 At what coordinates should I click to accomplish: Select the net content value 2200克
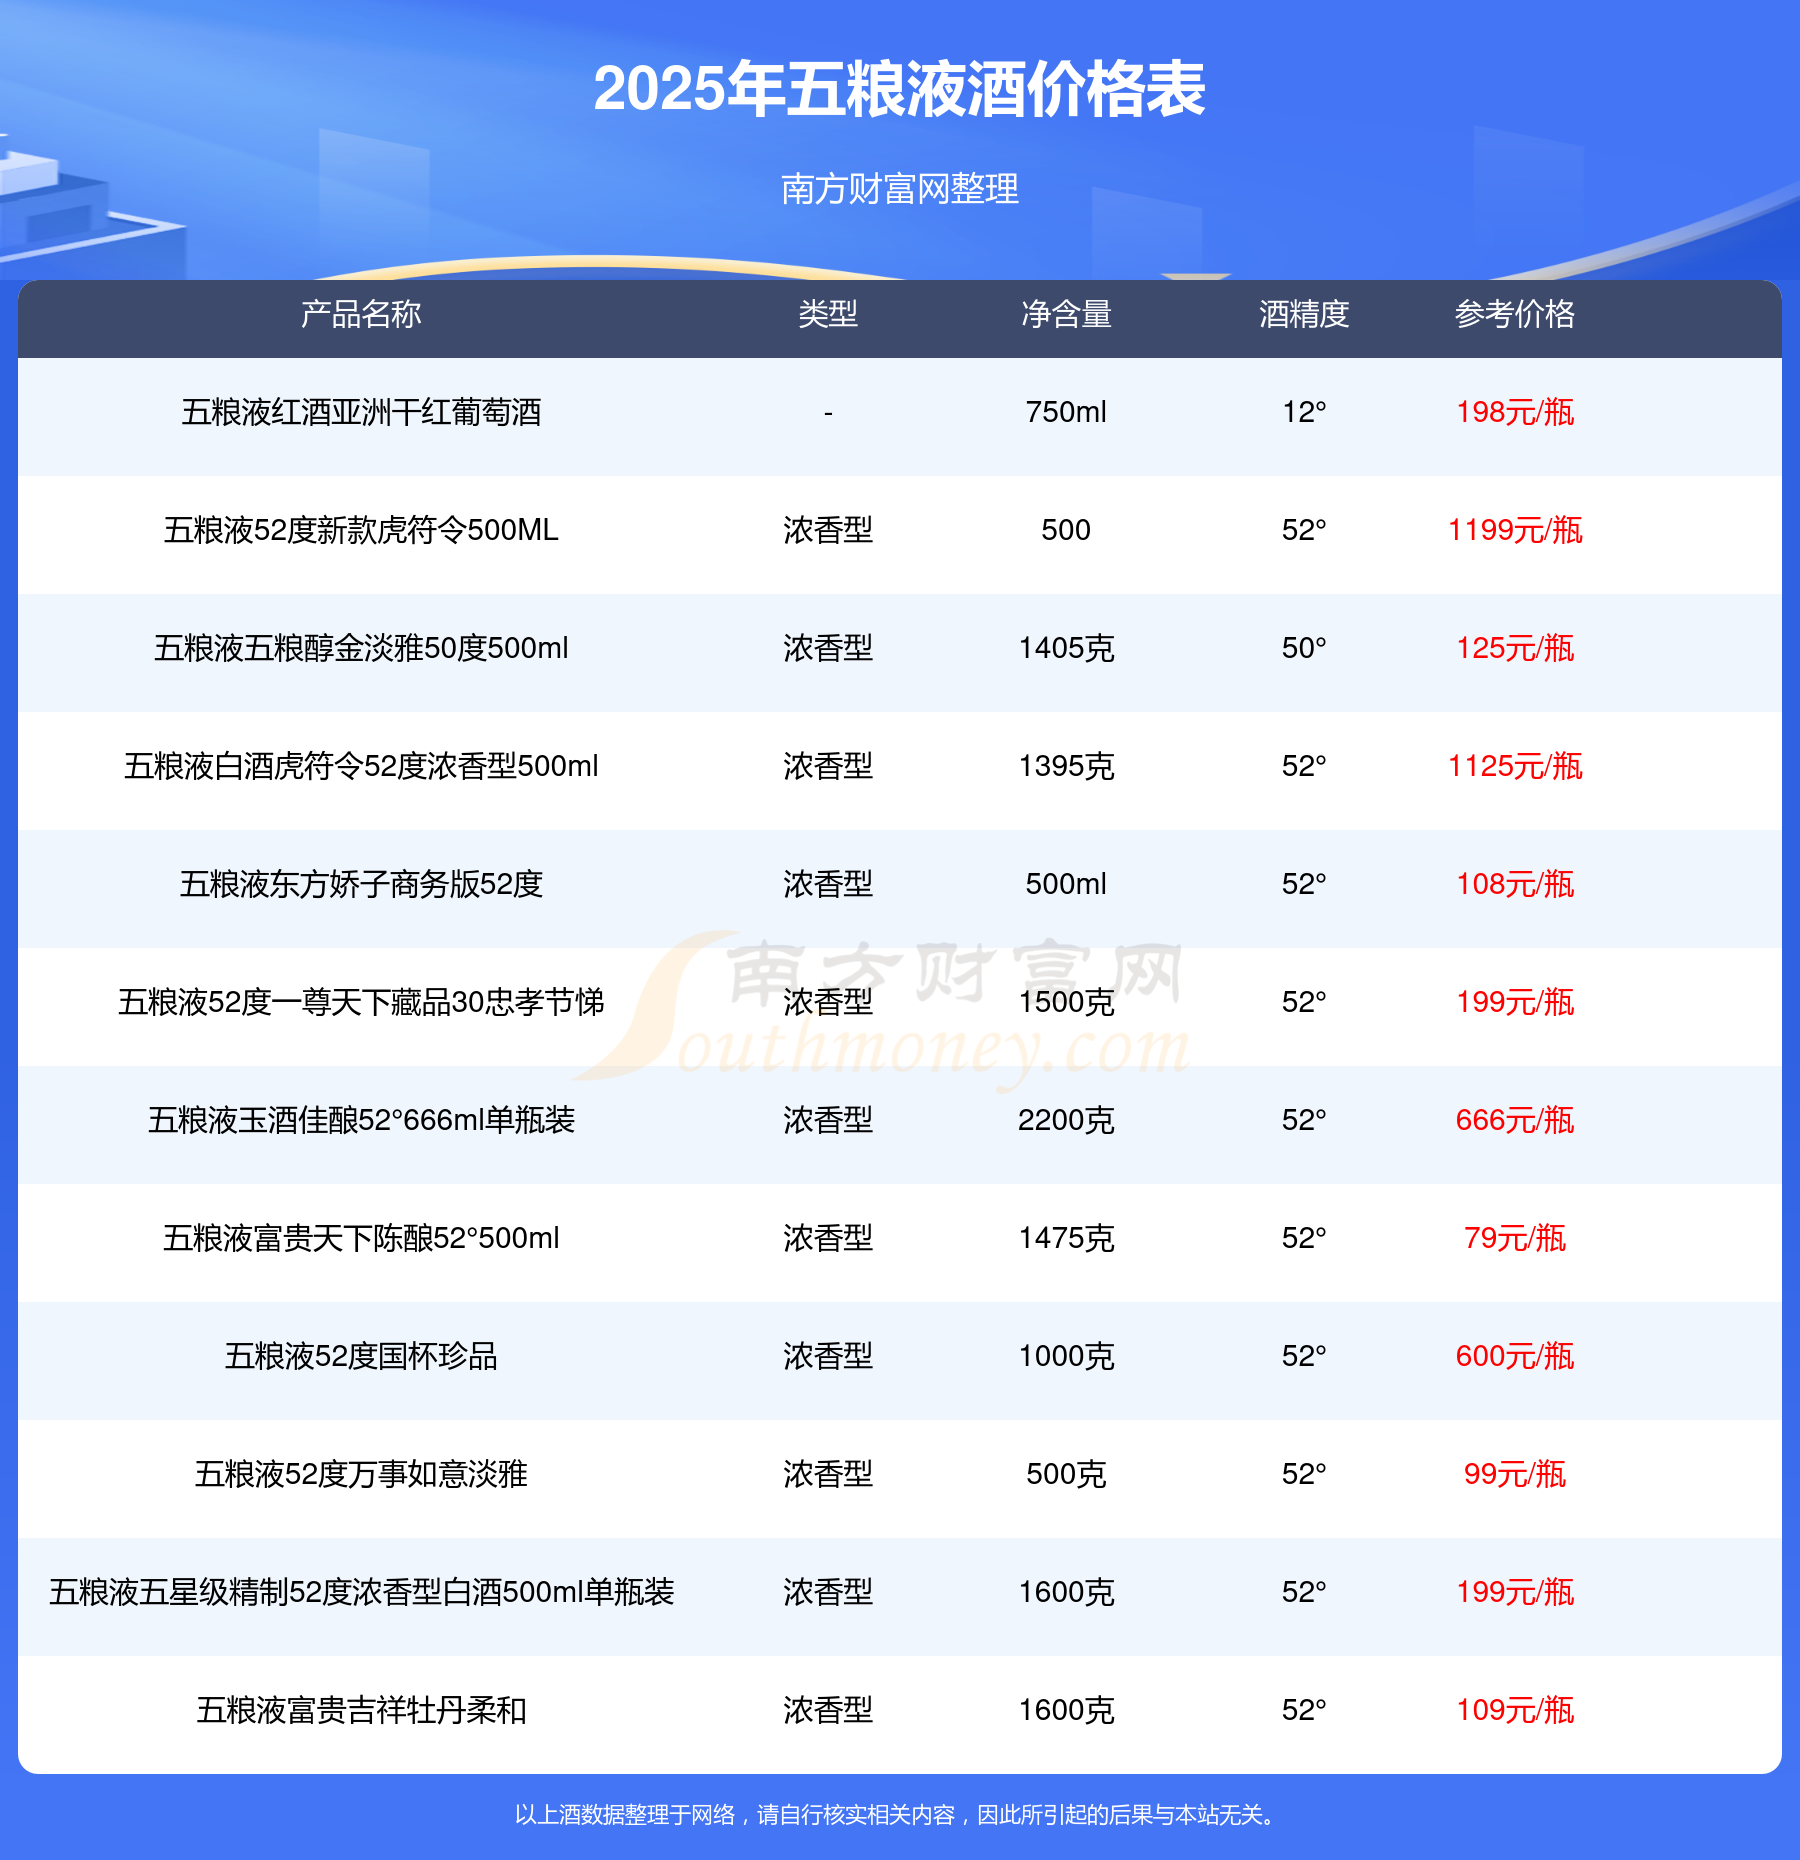coord(1066,1120)
